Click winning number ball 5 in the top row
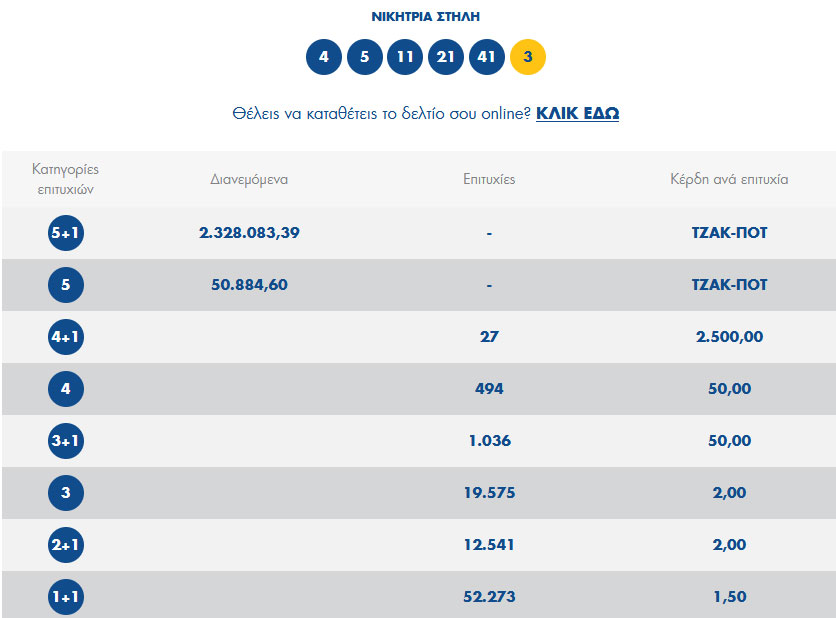 pyautogui.click(x=365, y=57)
